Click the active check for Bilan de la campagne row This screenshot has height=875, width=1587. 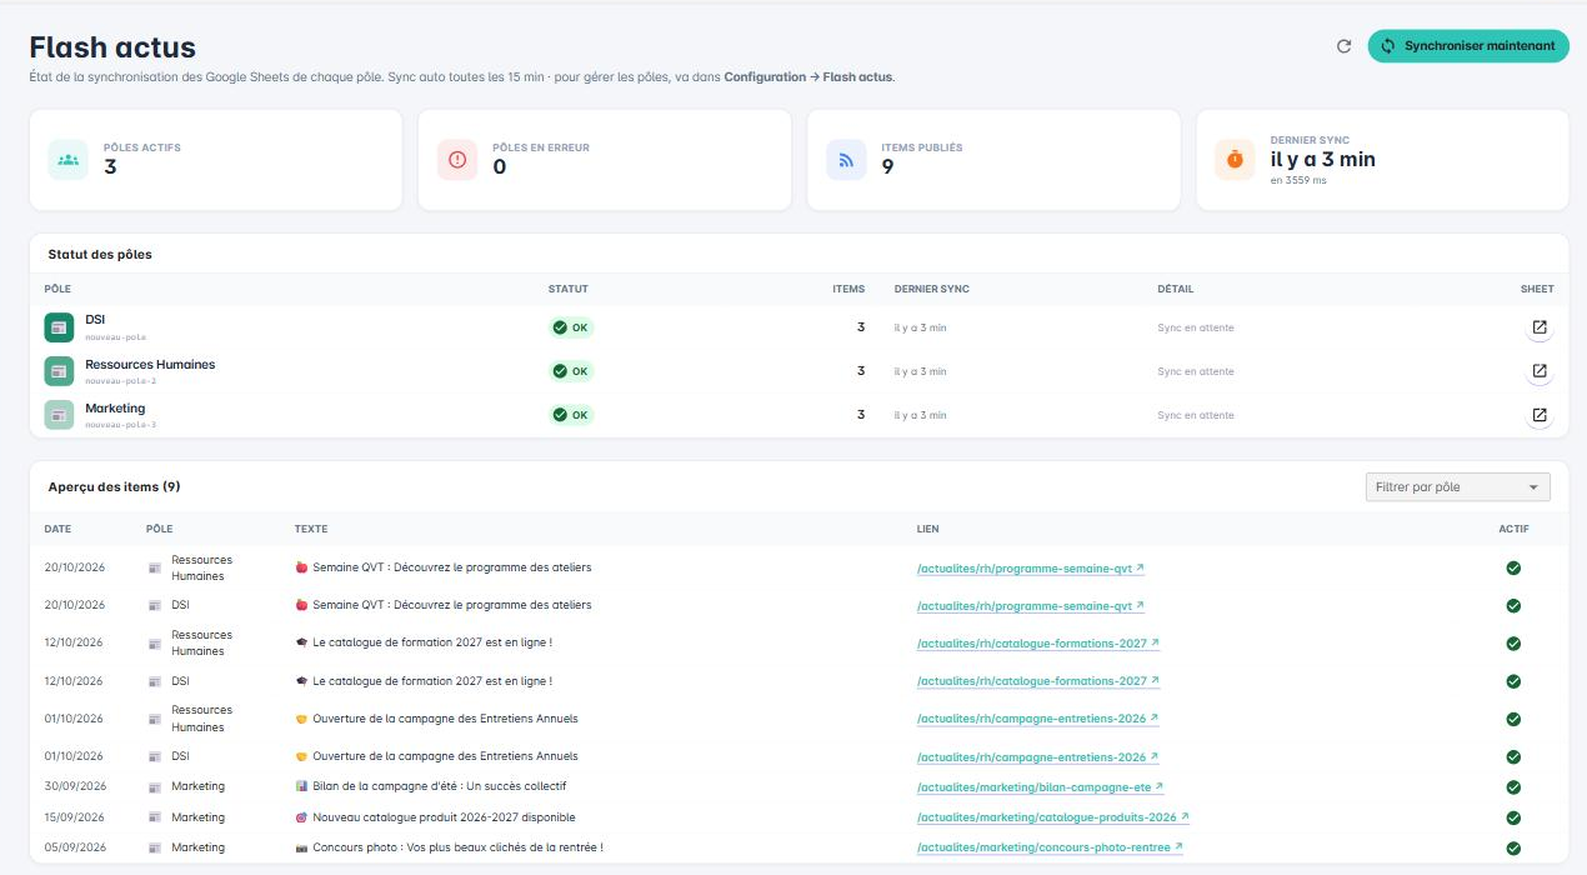coord(1513,788)
